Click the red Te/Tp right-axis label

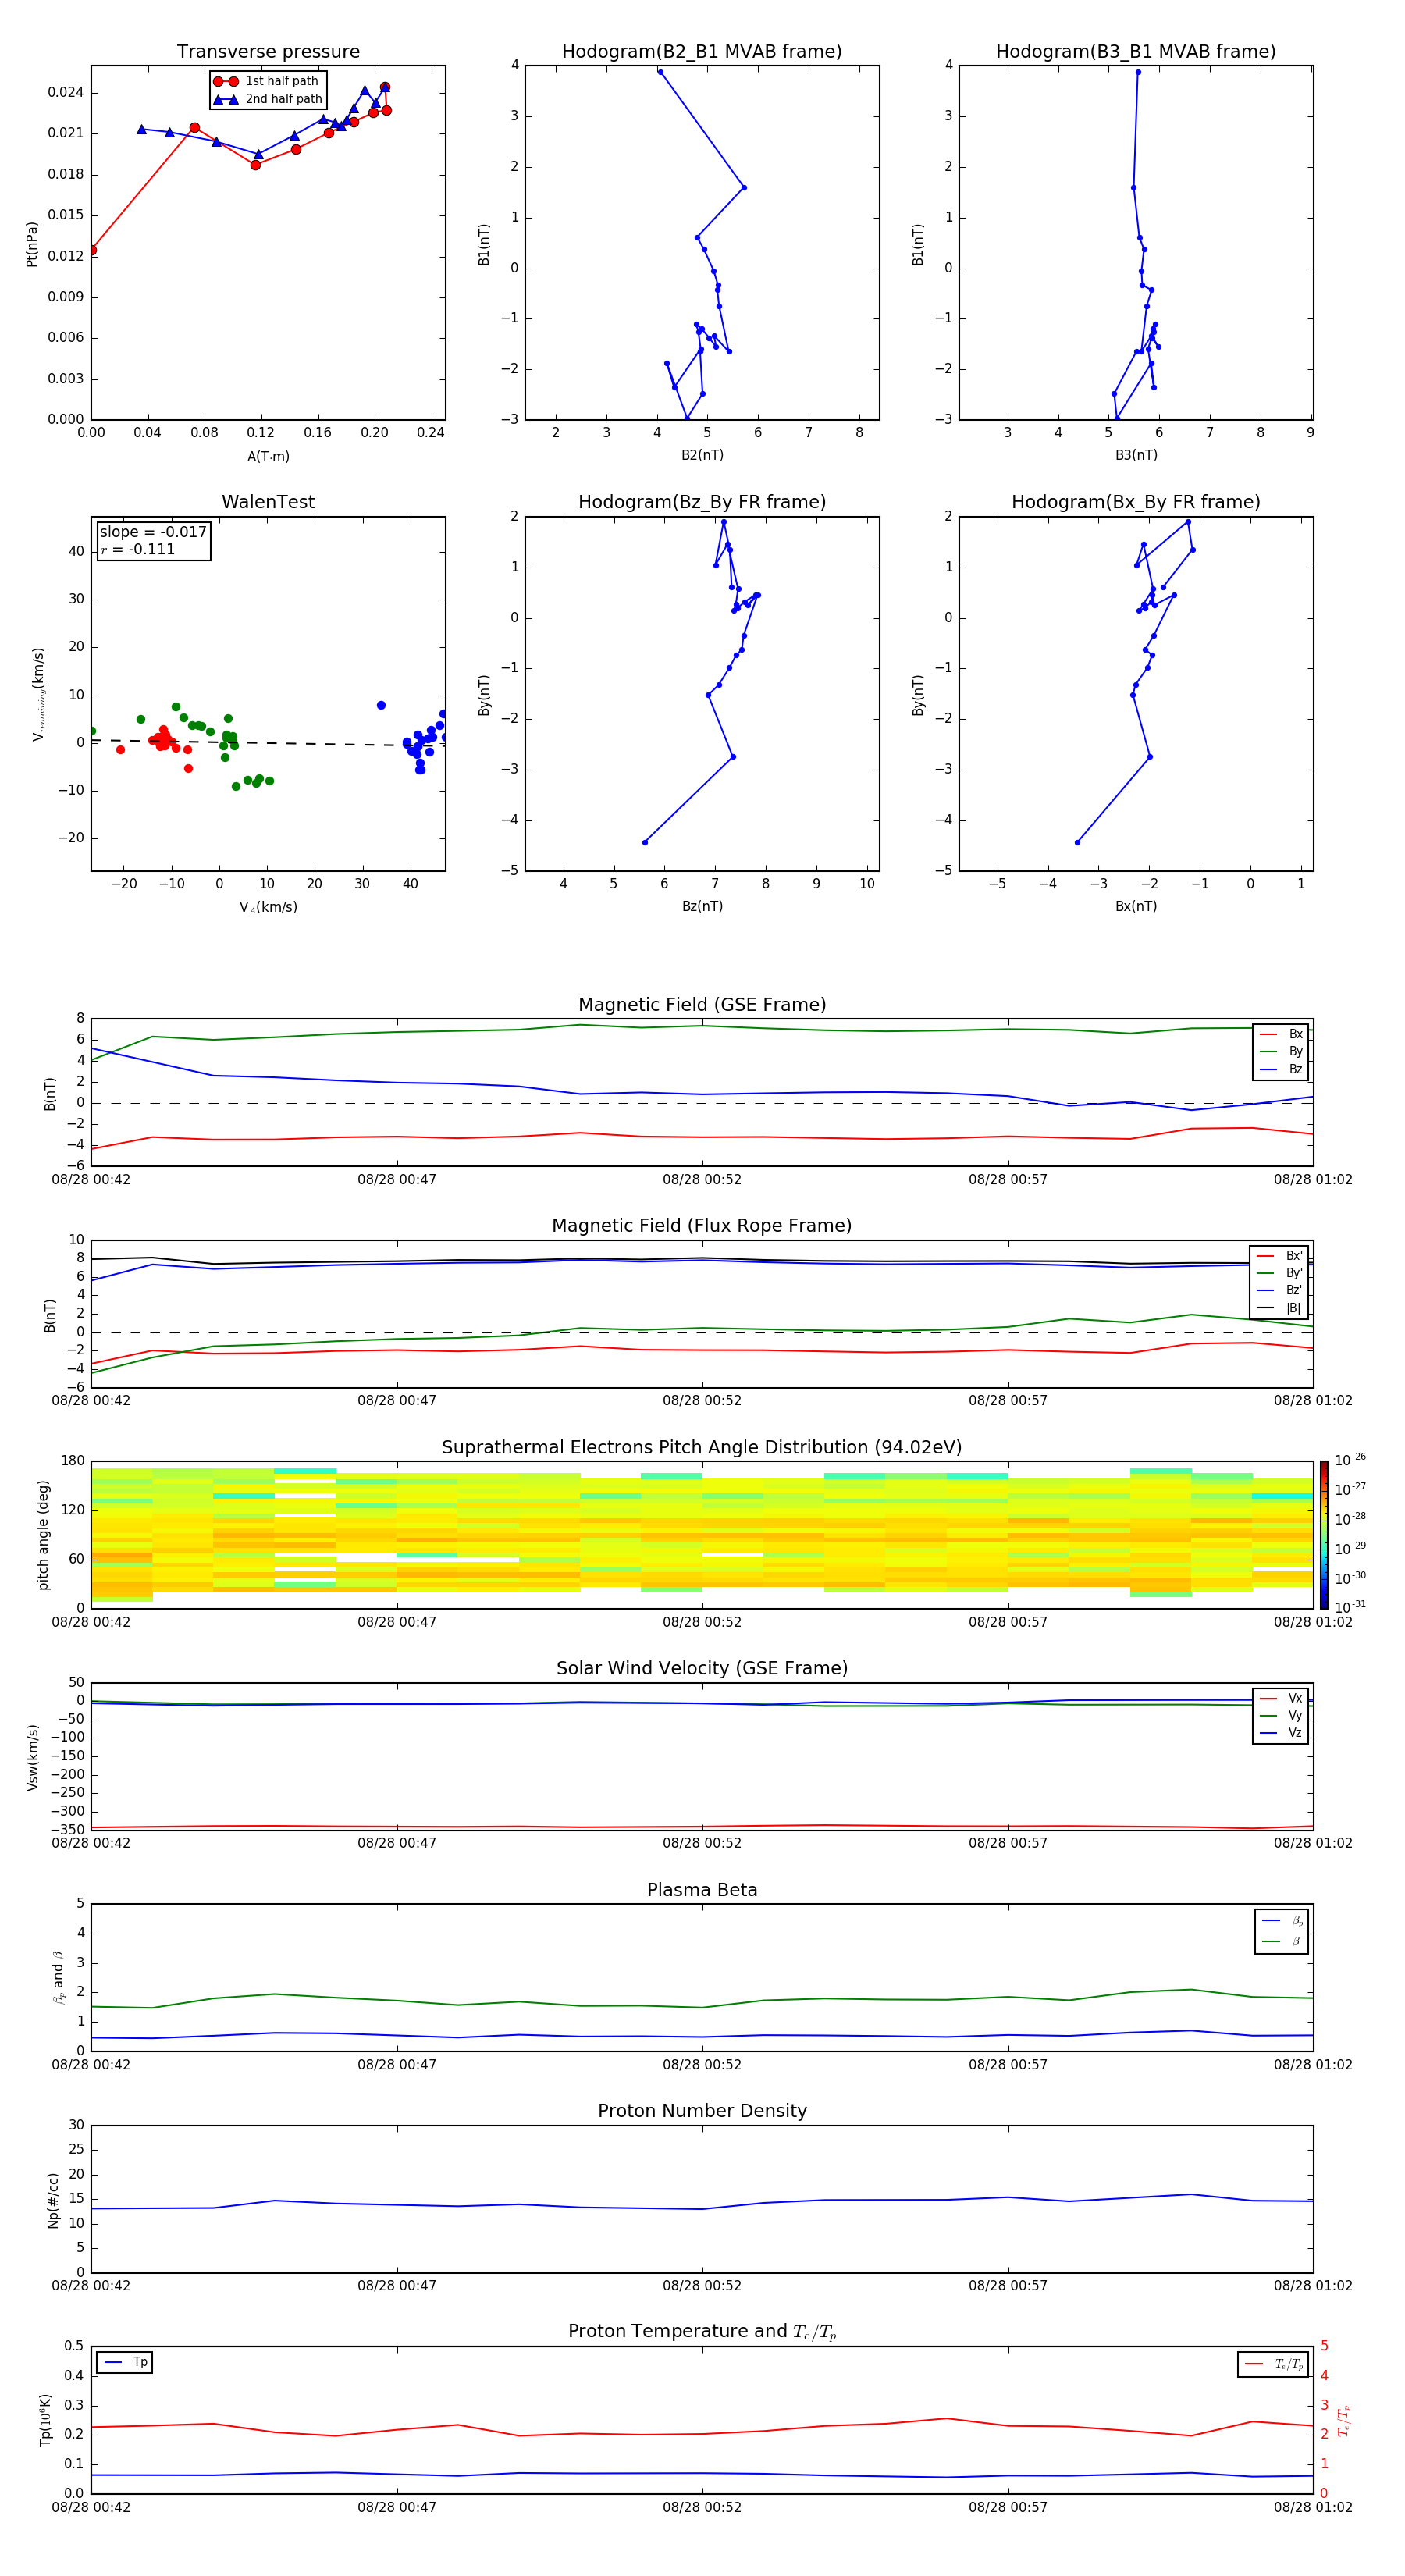tap(1344, 2420)
